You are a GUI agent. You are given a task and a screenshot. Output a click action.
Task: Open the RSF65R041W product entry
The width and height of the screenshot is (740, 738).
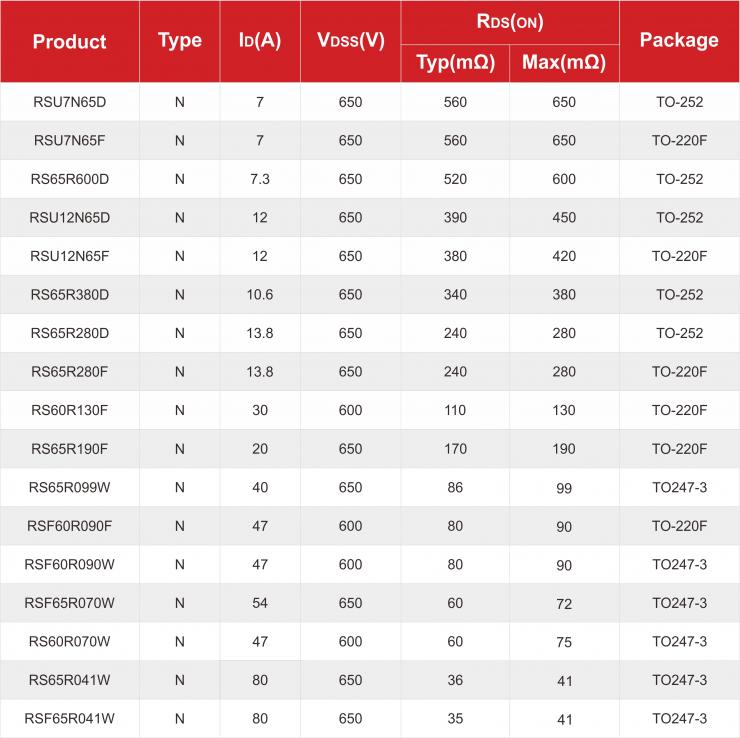point(69,719)
